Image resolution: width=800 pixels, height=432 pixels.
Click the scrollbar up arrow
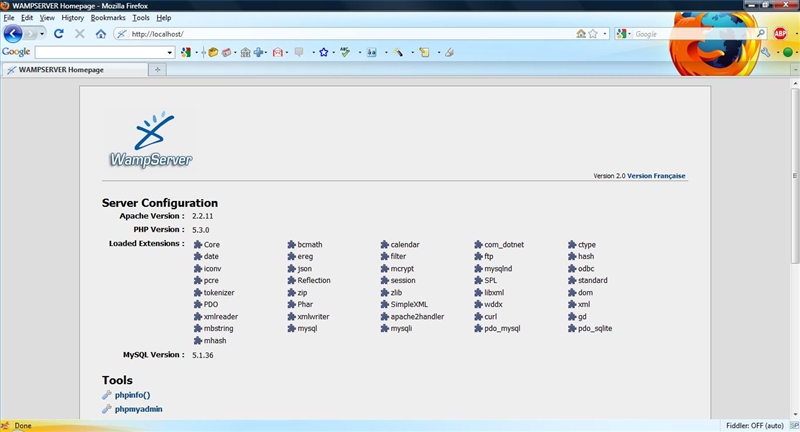tap(795, 83)
